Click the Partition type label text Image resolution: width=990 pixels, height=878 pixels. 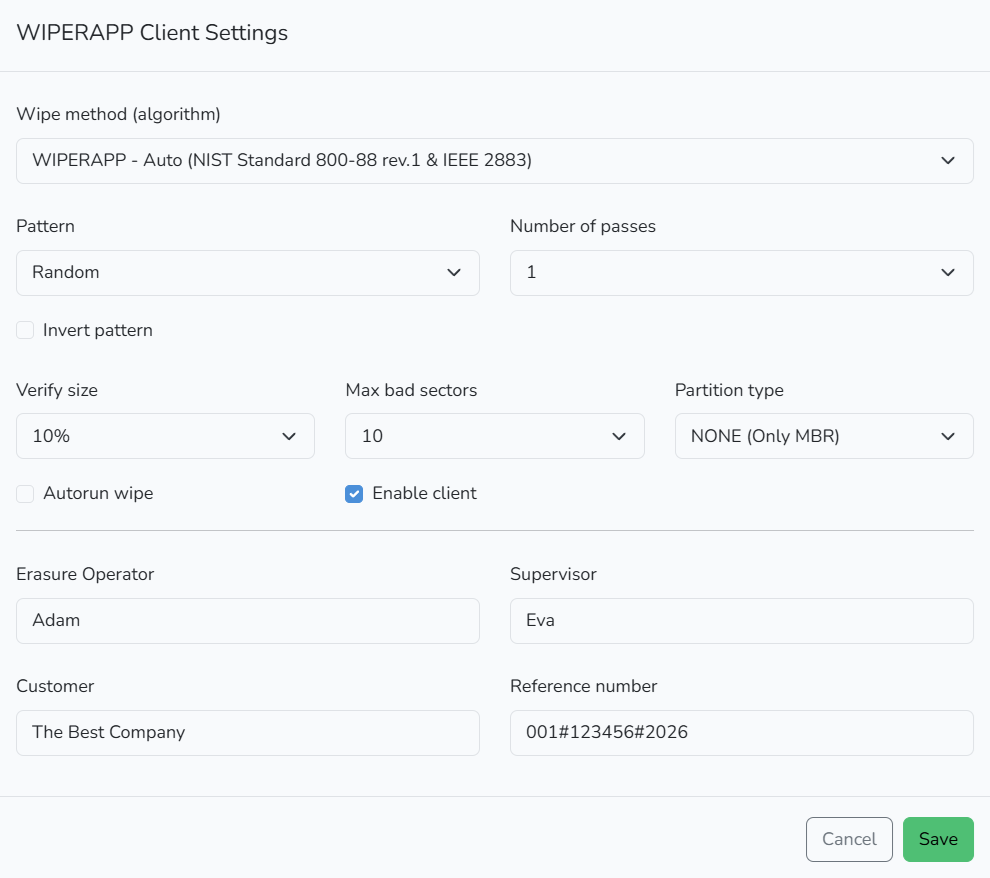pyautogui.click(x=729, y=390)
